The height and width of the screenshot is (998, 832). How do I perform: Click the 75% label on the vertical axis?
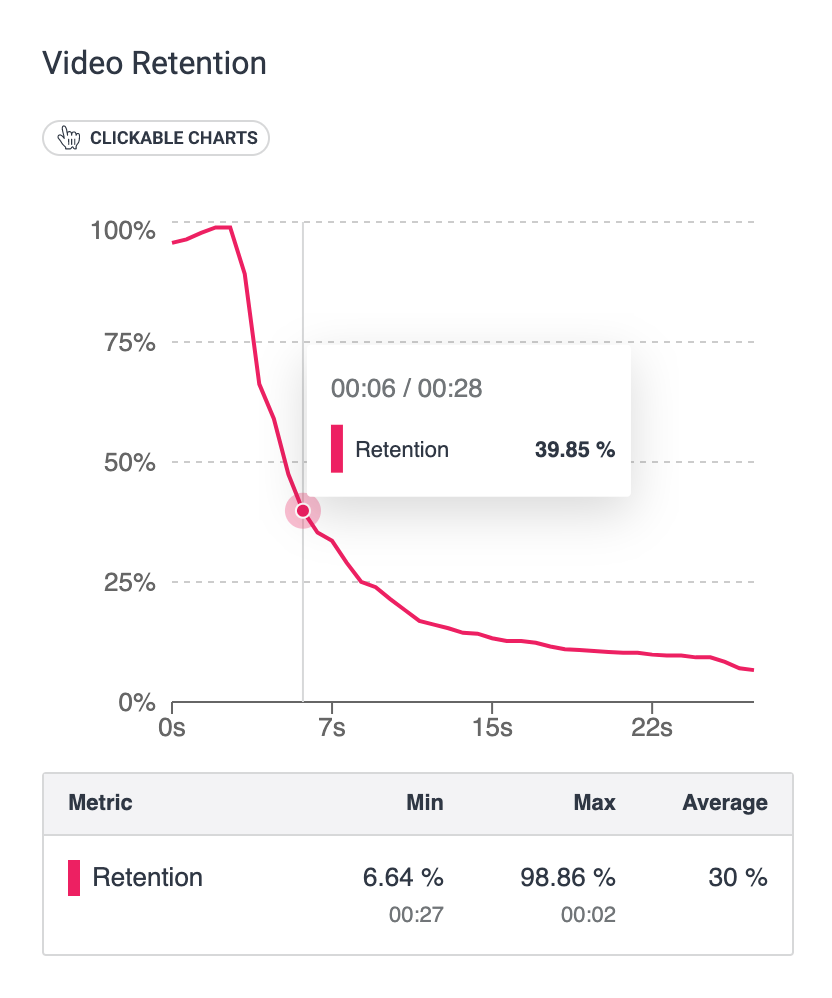[x=130, y=343]
